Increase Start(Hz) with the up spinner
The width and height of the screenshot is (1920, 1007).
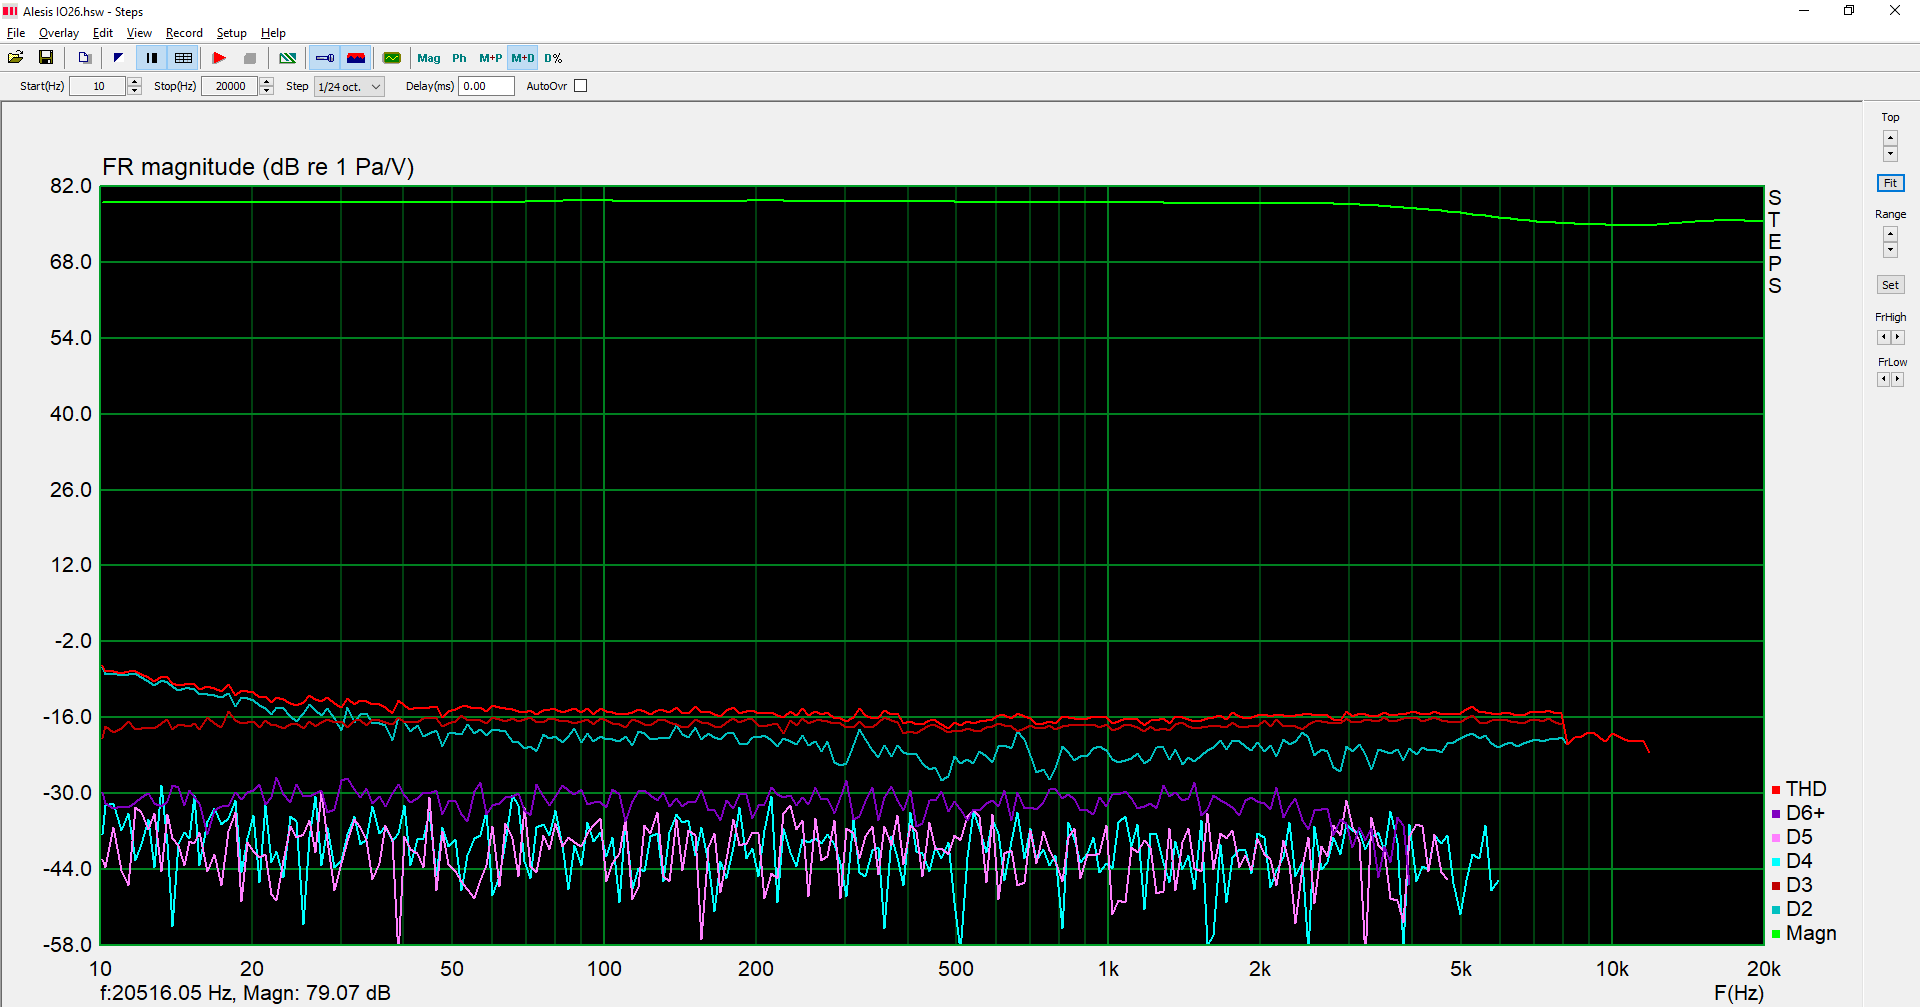tap(135, 81)
